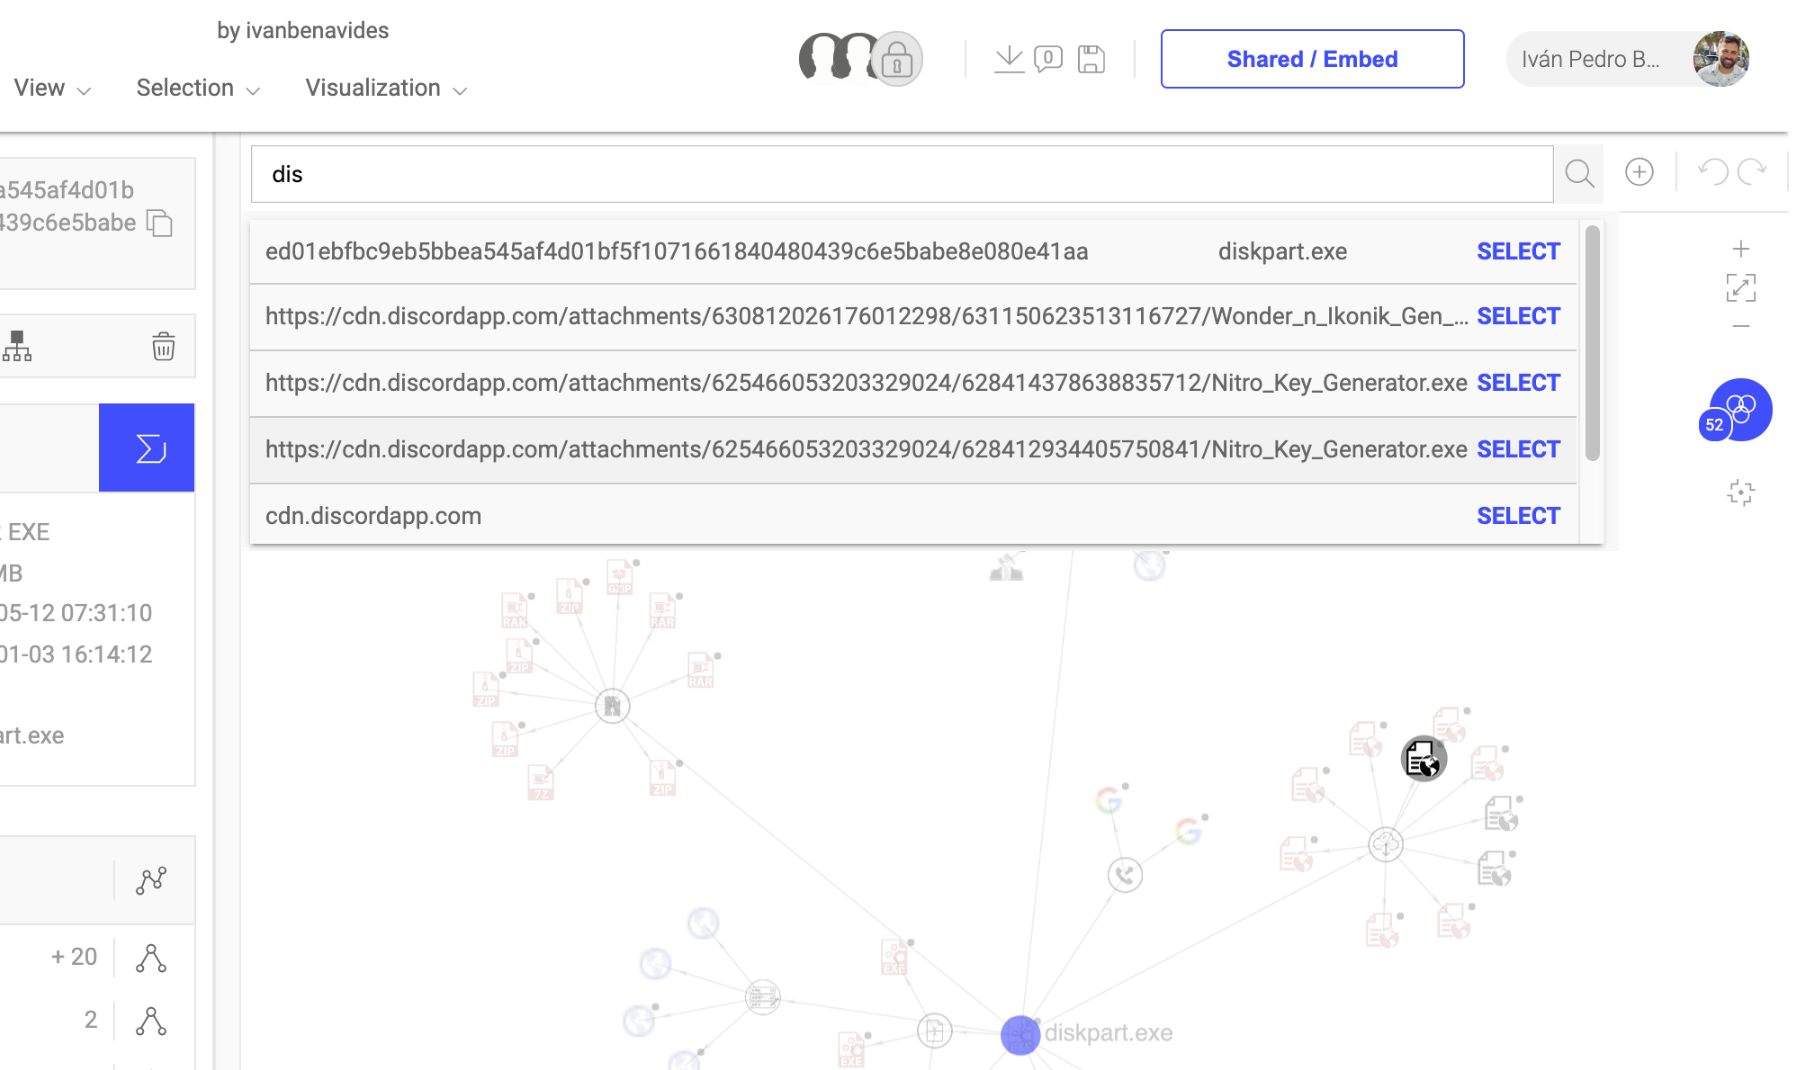The width and height of the screenshot is (1796, 1070).
Task: Click the Shared / Embed button
Action: (x=1312, y=59)
